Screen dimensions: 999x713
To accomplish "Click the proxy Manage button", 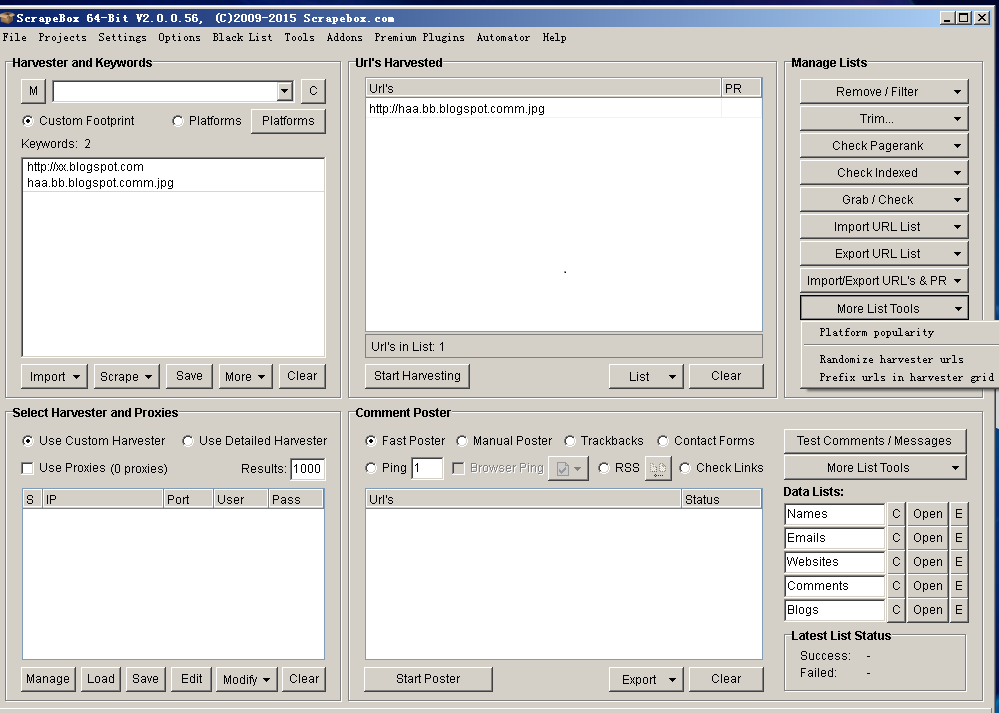I will (48, 679).
